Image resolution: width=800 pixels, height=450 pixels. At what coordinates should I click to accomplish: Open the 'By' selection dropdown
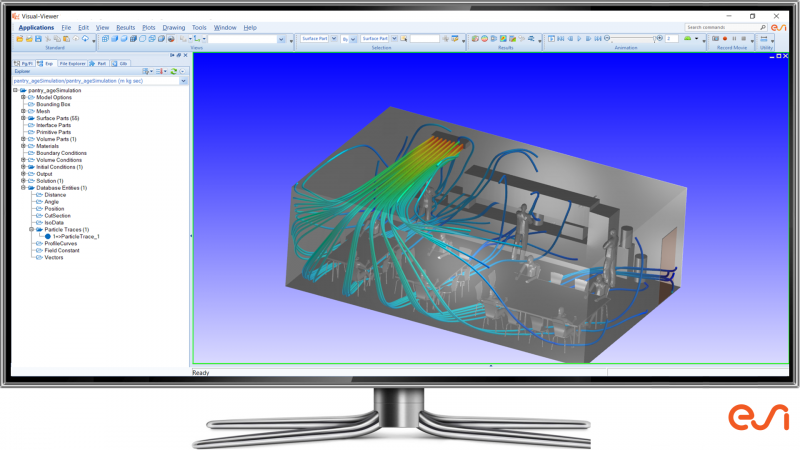point(353,39)
